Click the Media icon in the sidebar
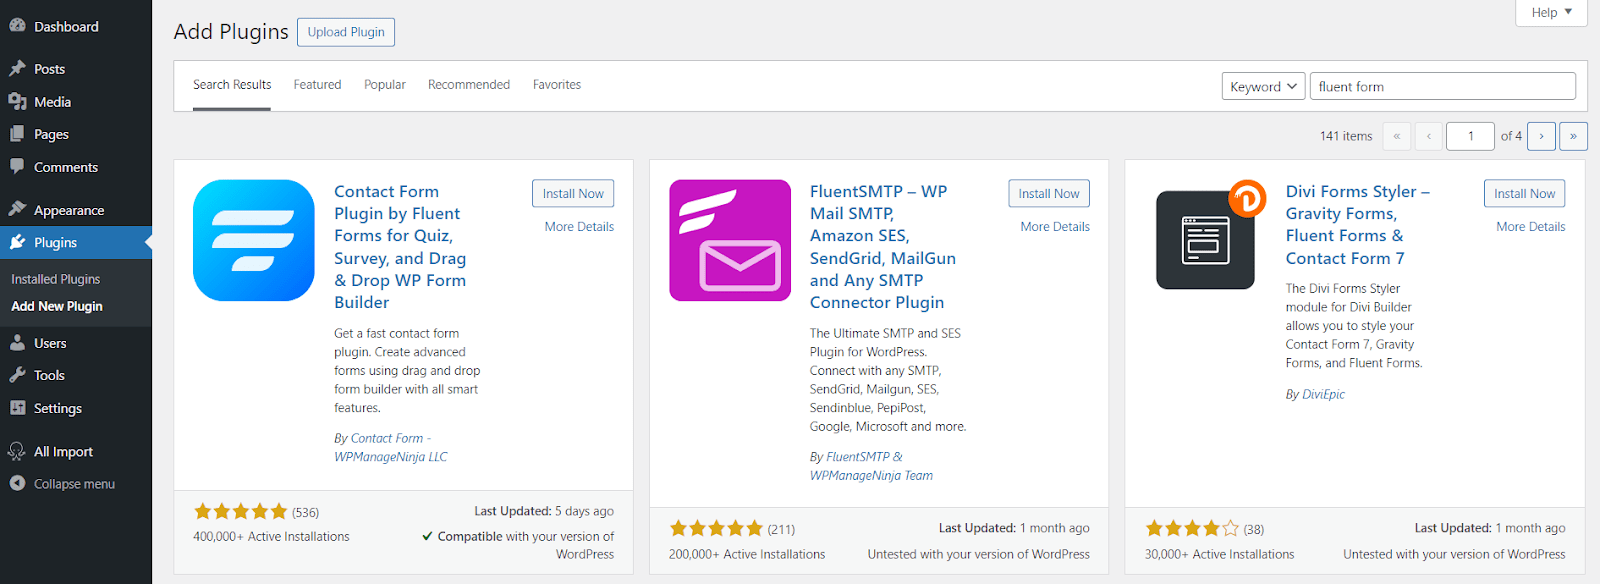The image size is (1600, 584). [x=17, y=102]
